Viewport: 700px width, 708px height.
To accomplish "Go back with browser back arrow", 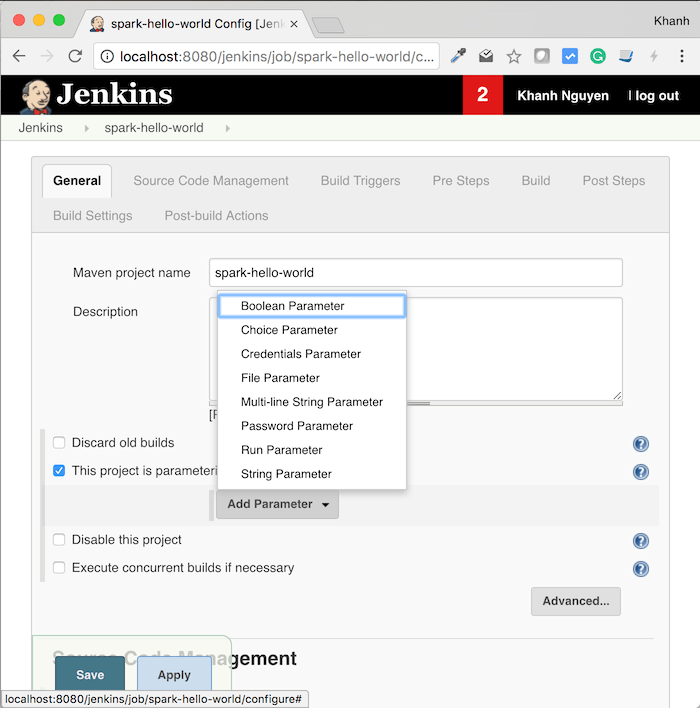I will coord(19,56).
